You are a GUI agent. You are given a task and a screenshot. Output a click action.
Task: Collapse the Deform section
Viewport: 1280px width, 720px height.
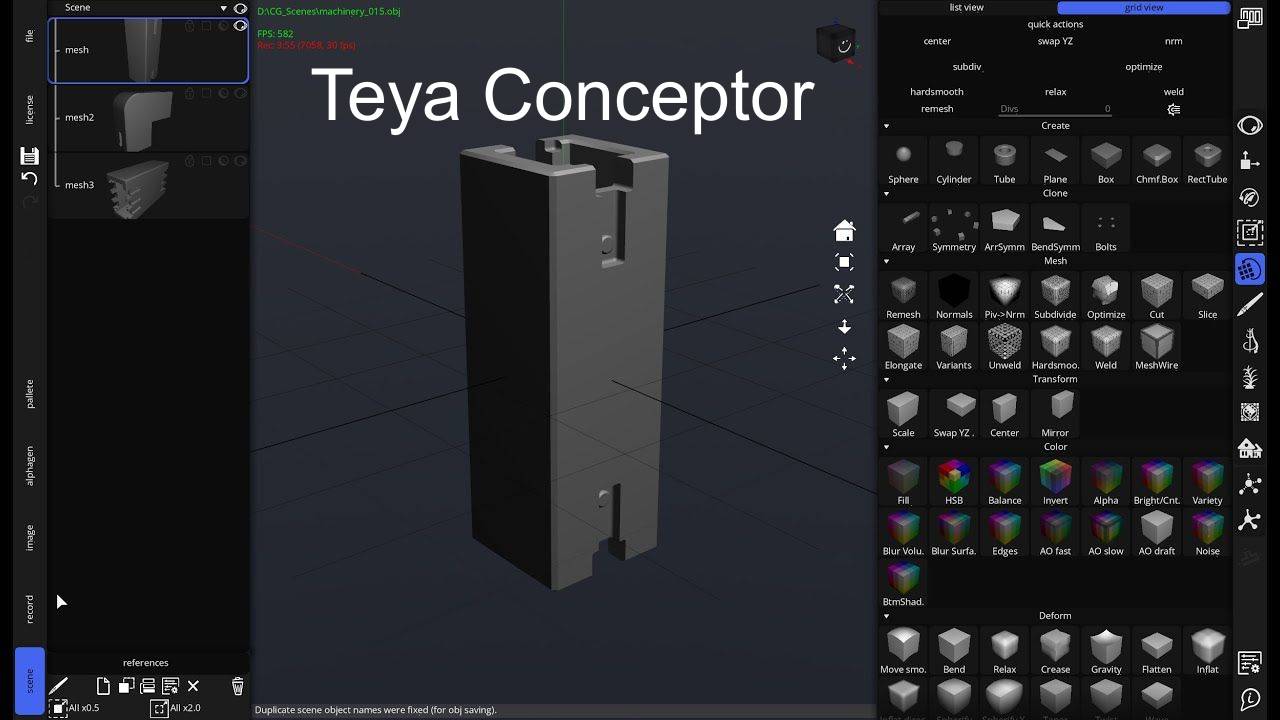886,615
